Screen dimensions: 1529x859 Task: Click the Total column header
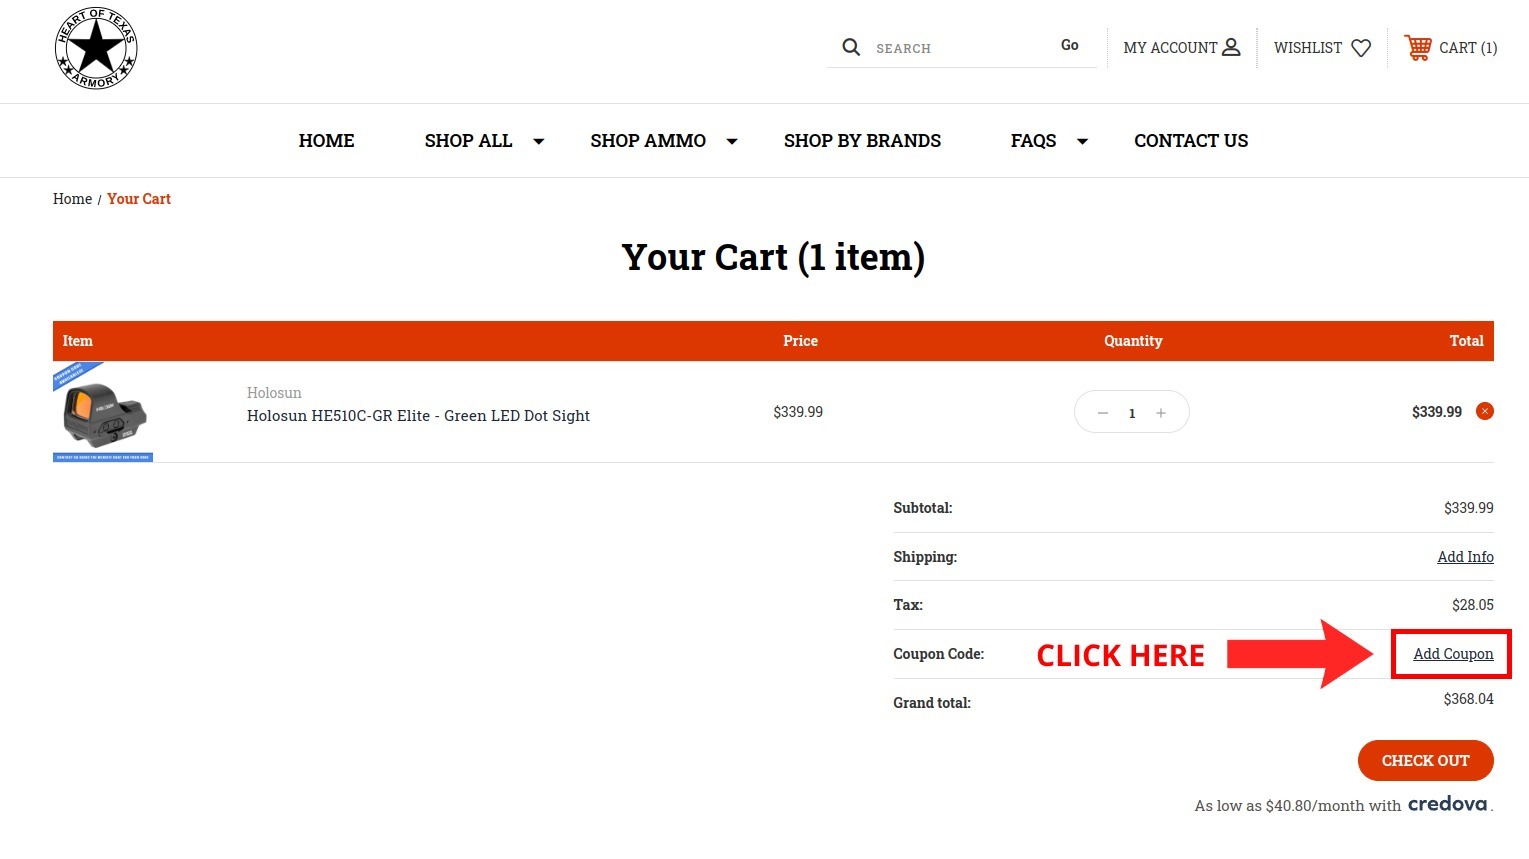pyautogui.click(x=1466, y=341)
